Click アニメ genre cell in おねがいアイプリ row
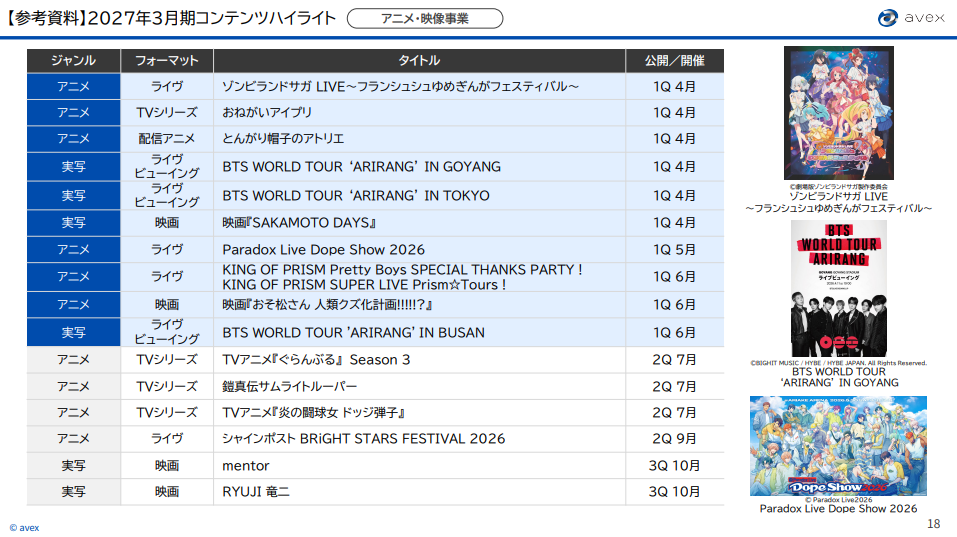 coord(73,113)
